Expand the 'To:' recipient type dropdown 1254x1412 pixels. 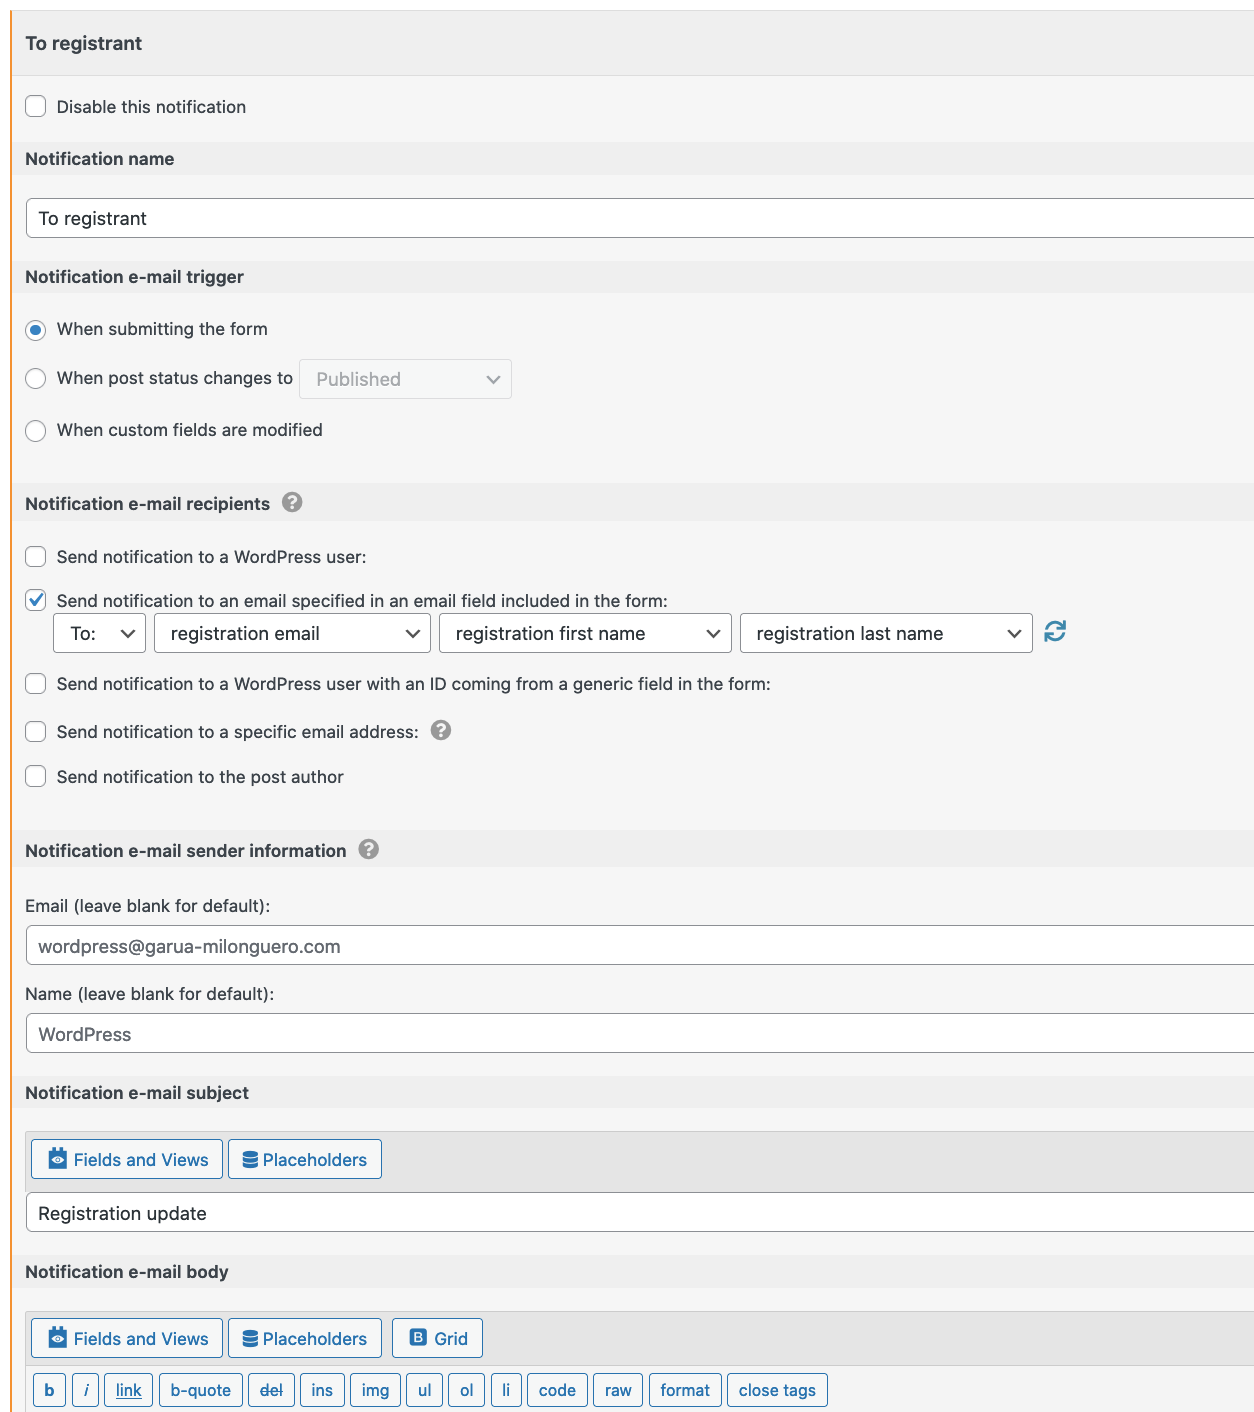click(100, 633)
